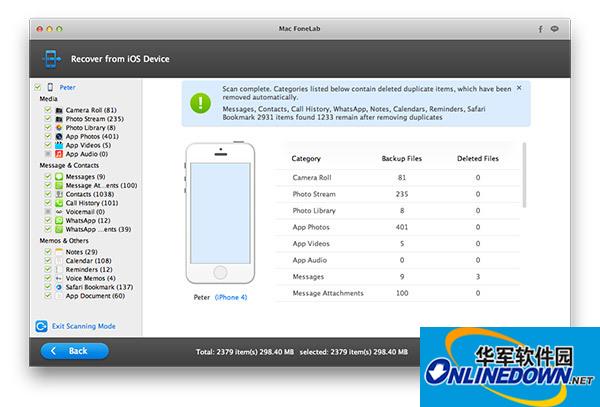Toggle the Messages (9) checkbox

pyautogui.click(x=48, y=176)
